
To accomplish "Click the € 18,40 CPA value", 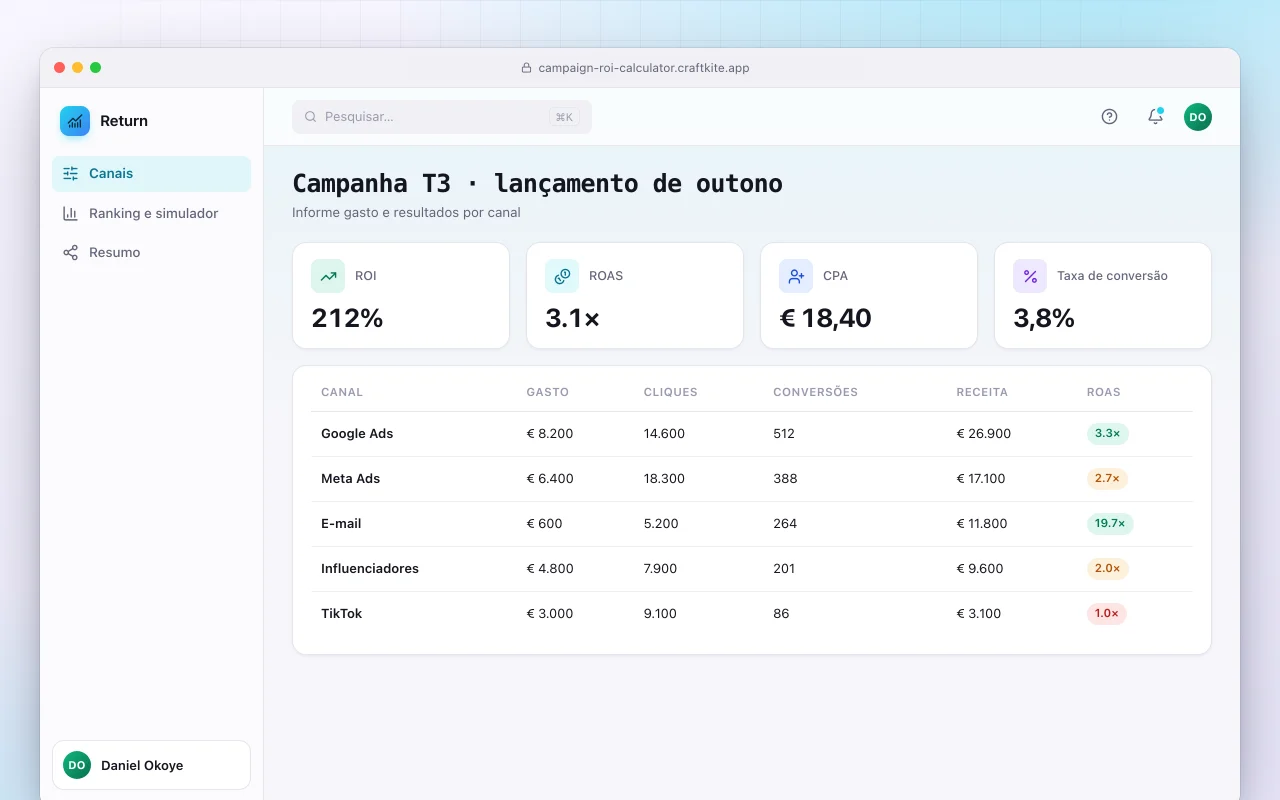I will [825, 318].
